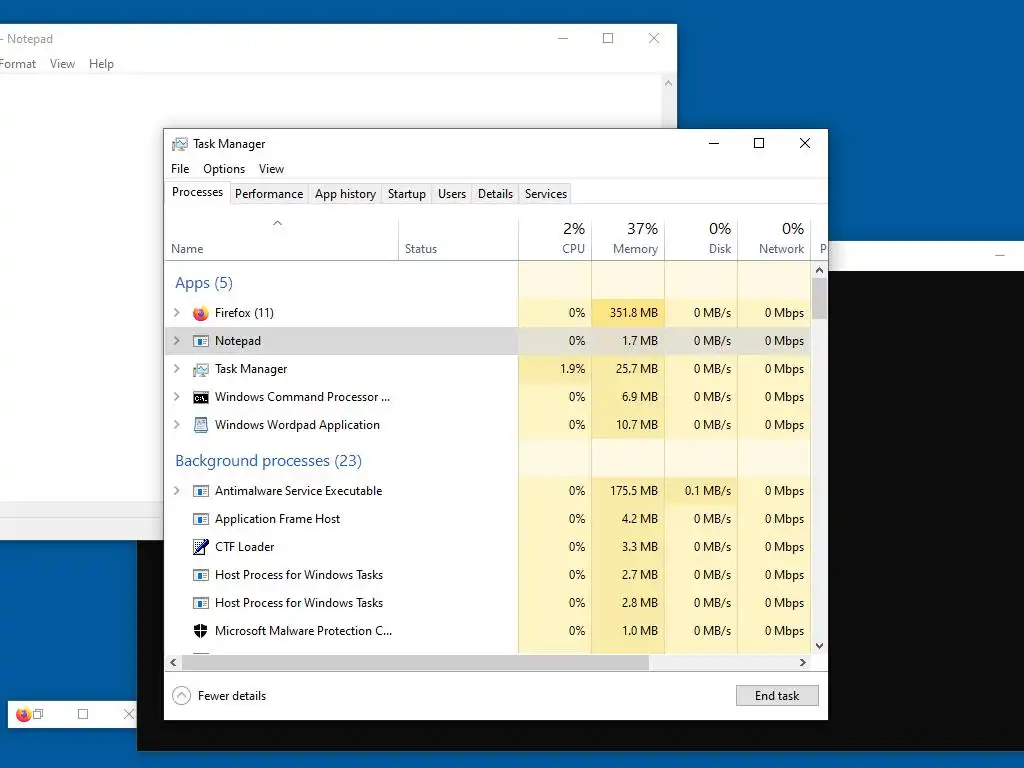Click the End task button
1024x768 pixels.
tap(776, 696)
